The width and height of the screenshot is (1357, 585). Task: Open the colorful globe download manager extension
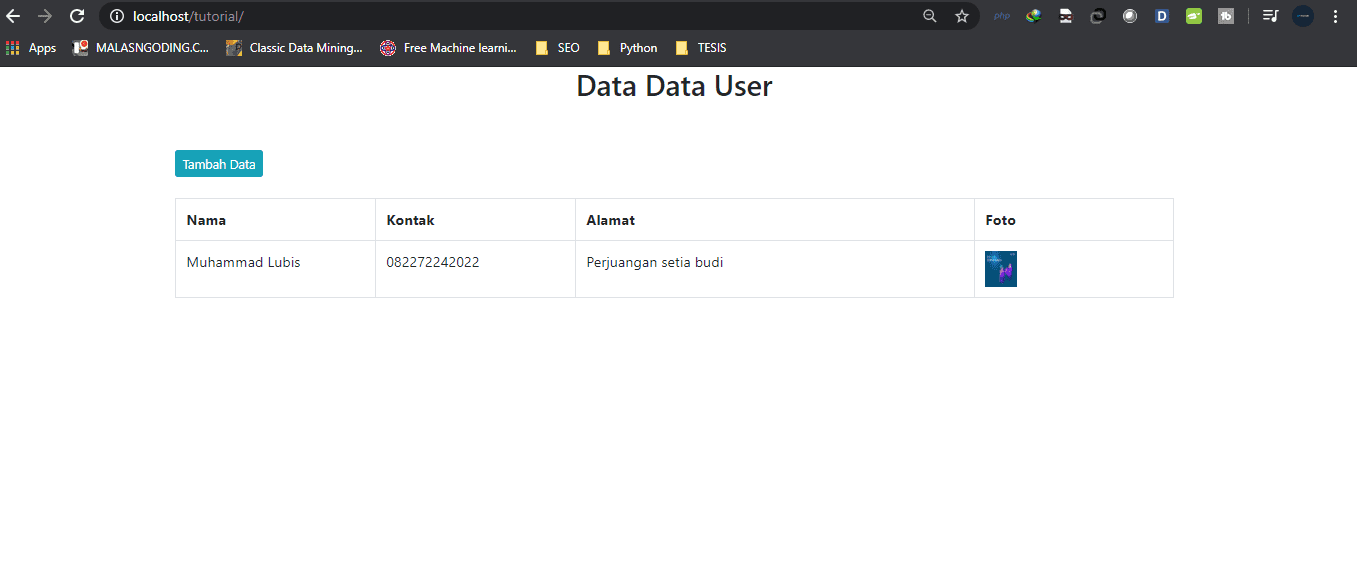click(1034, 16)
